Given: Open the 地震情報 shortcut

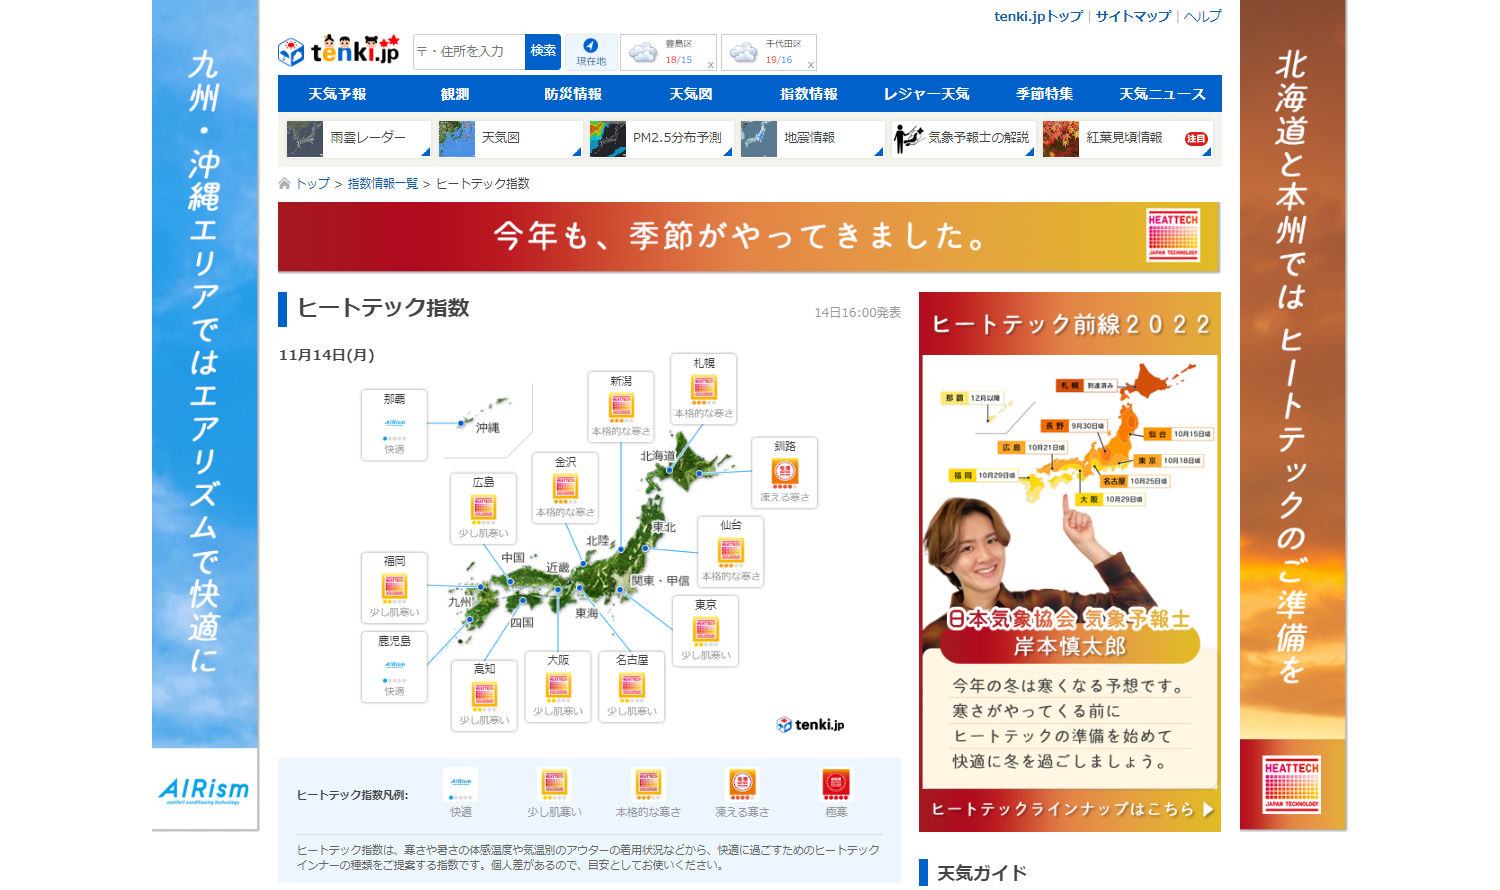Looking at the screenshot, I should coord(812,139).
